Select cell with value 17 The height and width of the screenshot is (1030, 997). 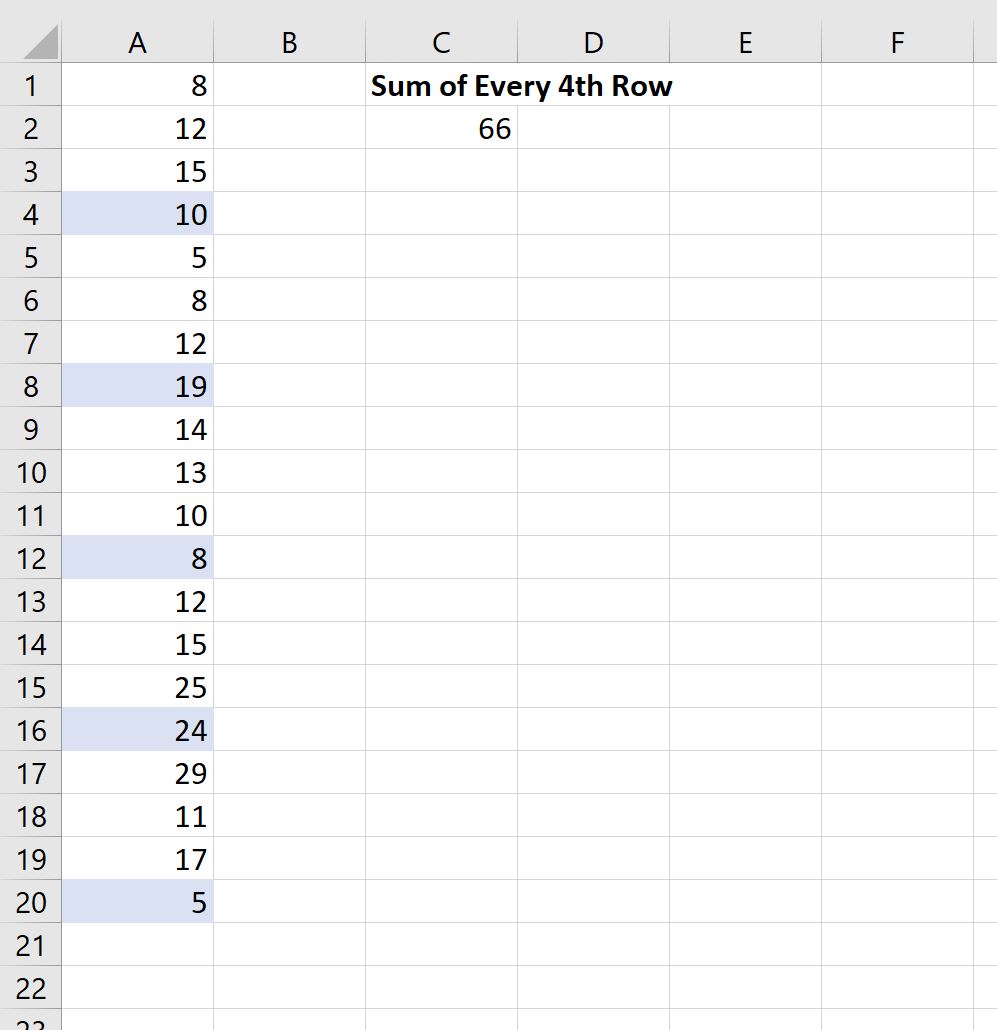[138, 860]
